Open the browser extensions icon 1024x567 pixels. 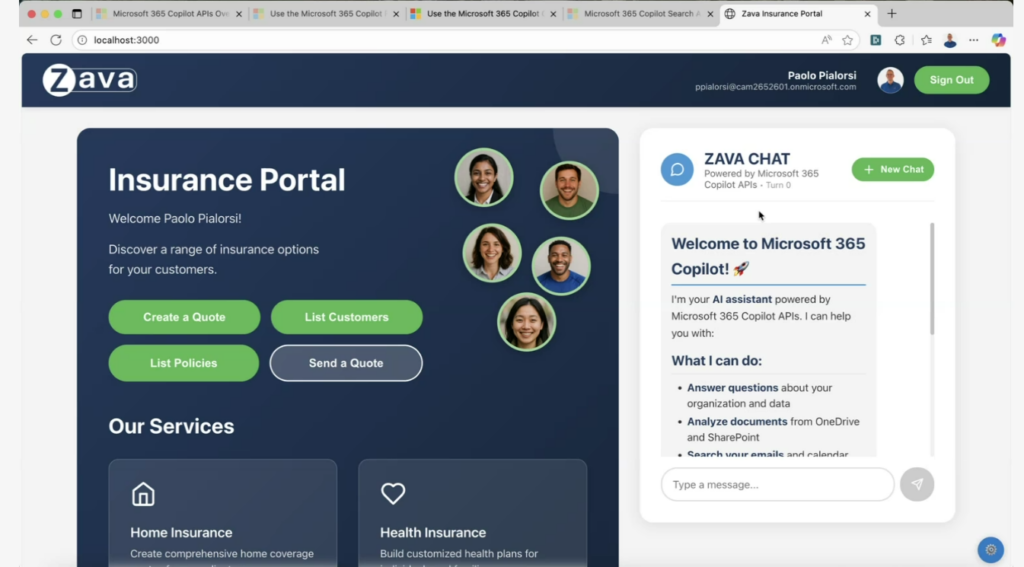900,40
